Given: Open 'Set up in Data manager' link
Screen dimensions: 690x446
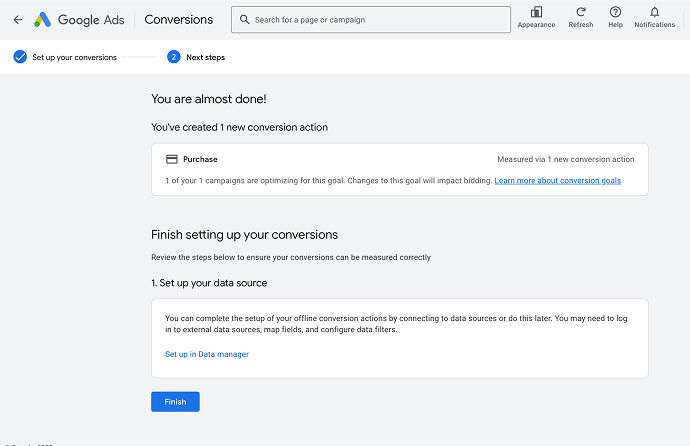Looking at the screenshot, I should 207,354.
